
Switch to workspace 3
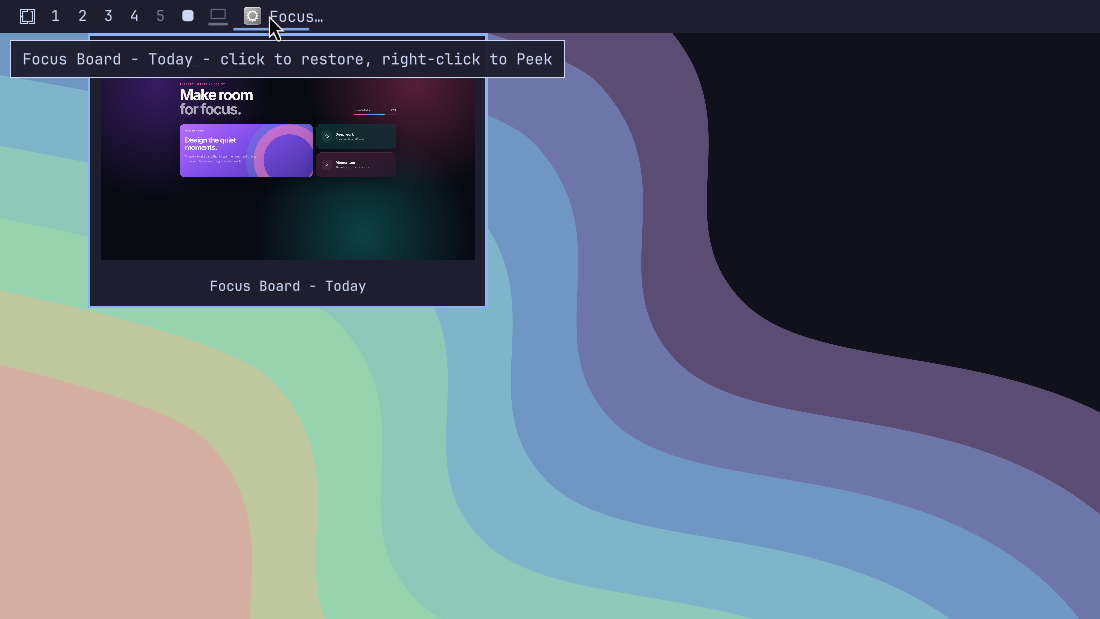click(x=108, y=16)
